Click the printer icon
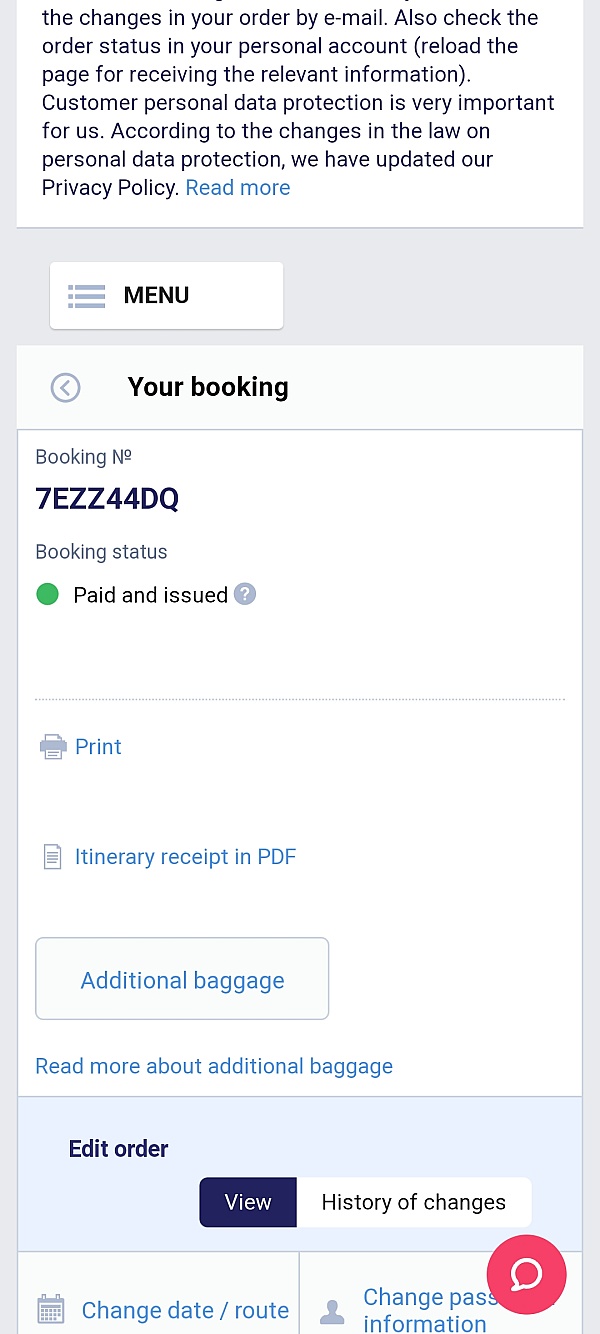The width and height of the screenshot is (600, 1334). point(52,747)
